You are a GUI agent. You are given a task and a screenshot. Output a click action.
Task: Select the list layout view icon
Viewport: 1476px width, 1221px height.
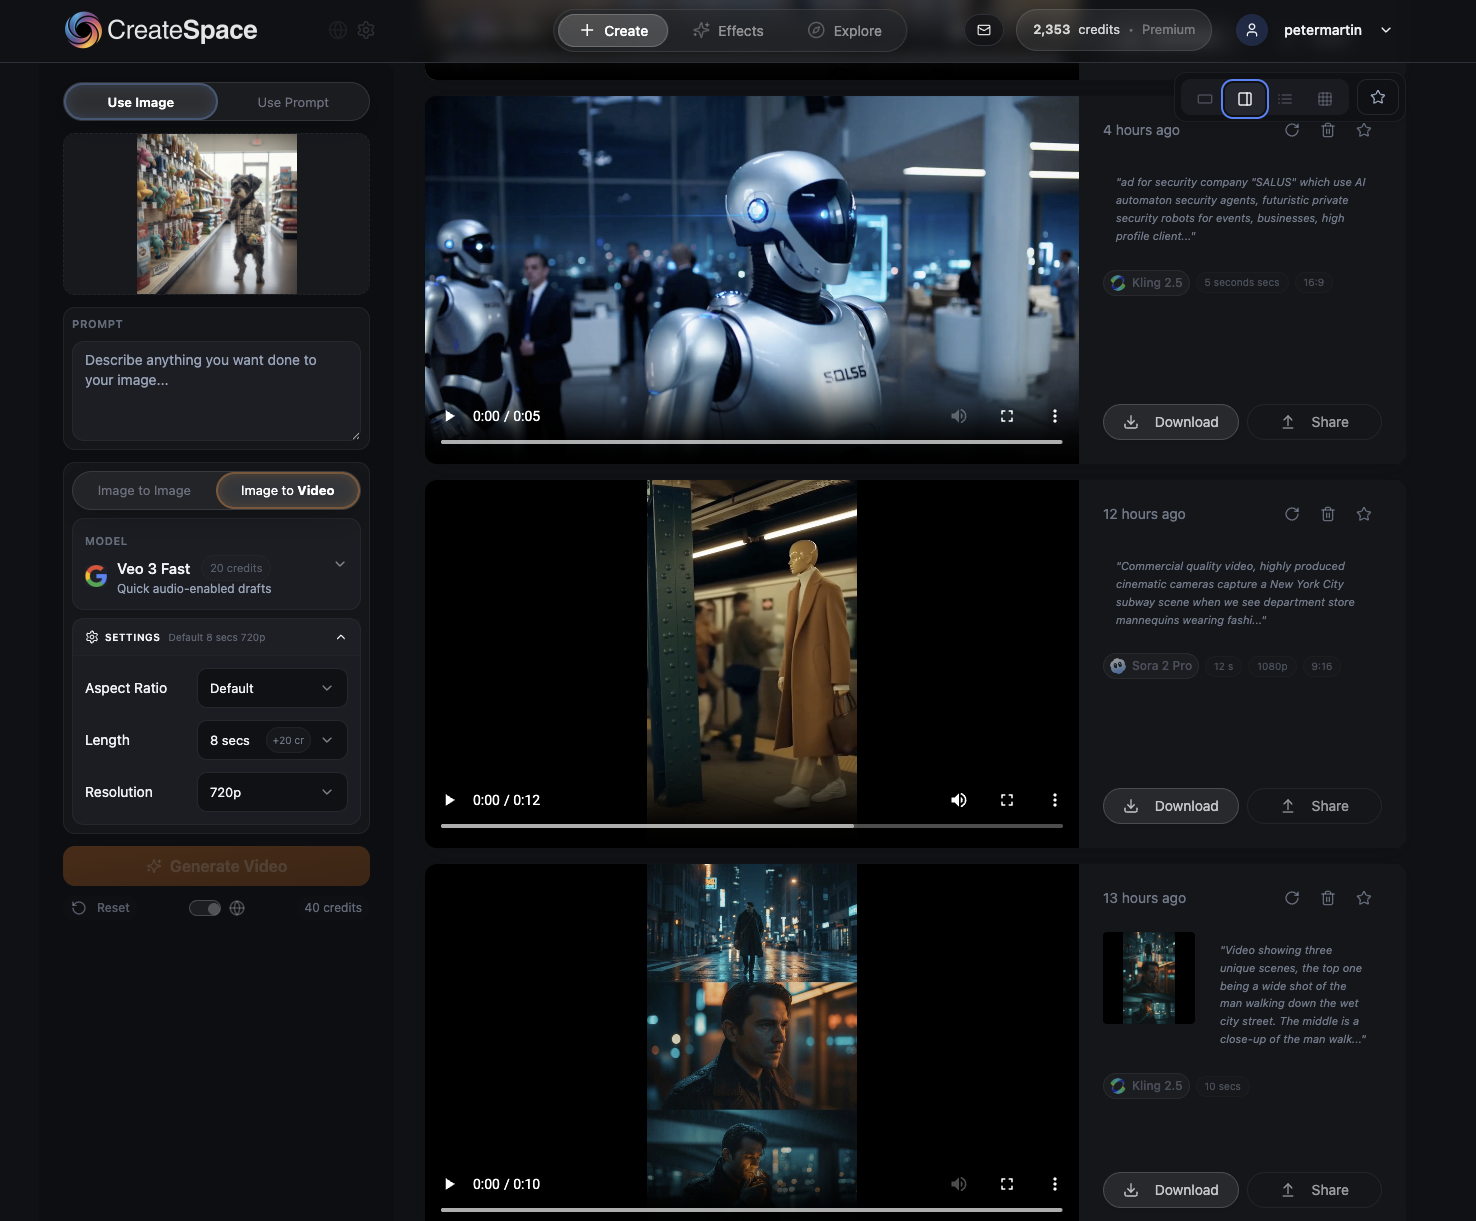point(1285,99)
